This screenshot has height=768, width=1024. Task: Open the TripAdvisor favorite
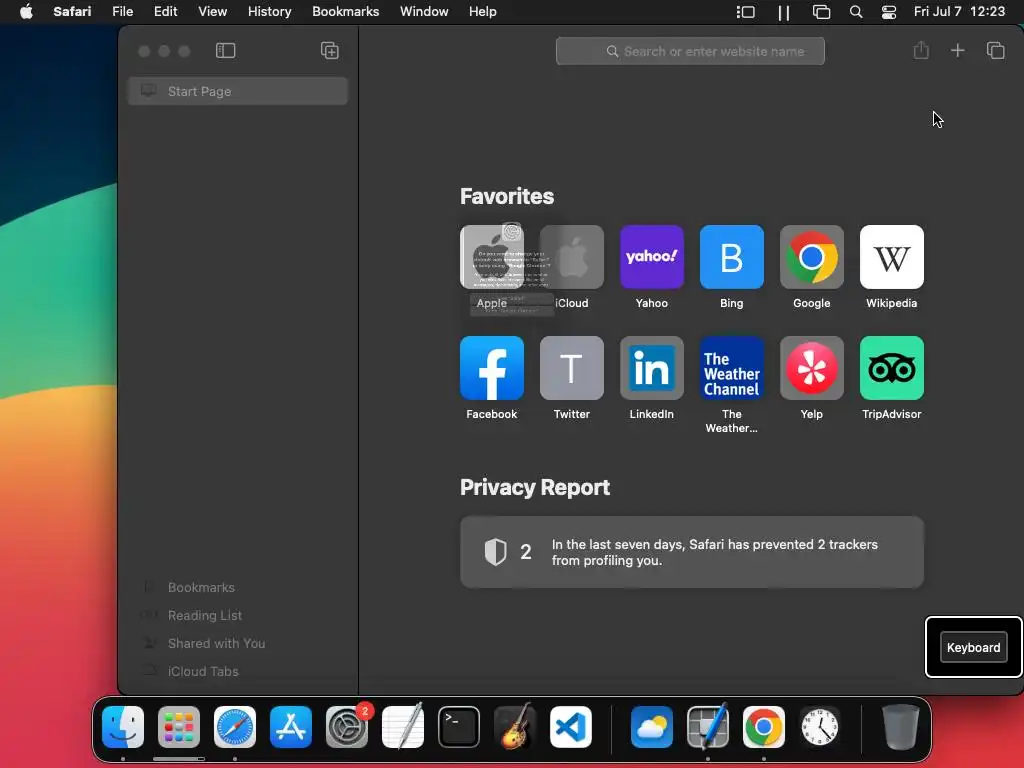pyautogui.click(x=891, y=368)
